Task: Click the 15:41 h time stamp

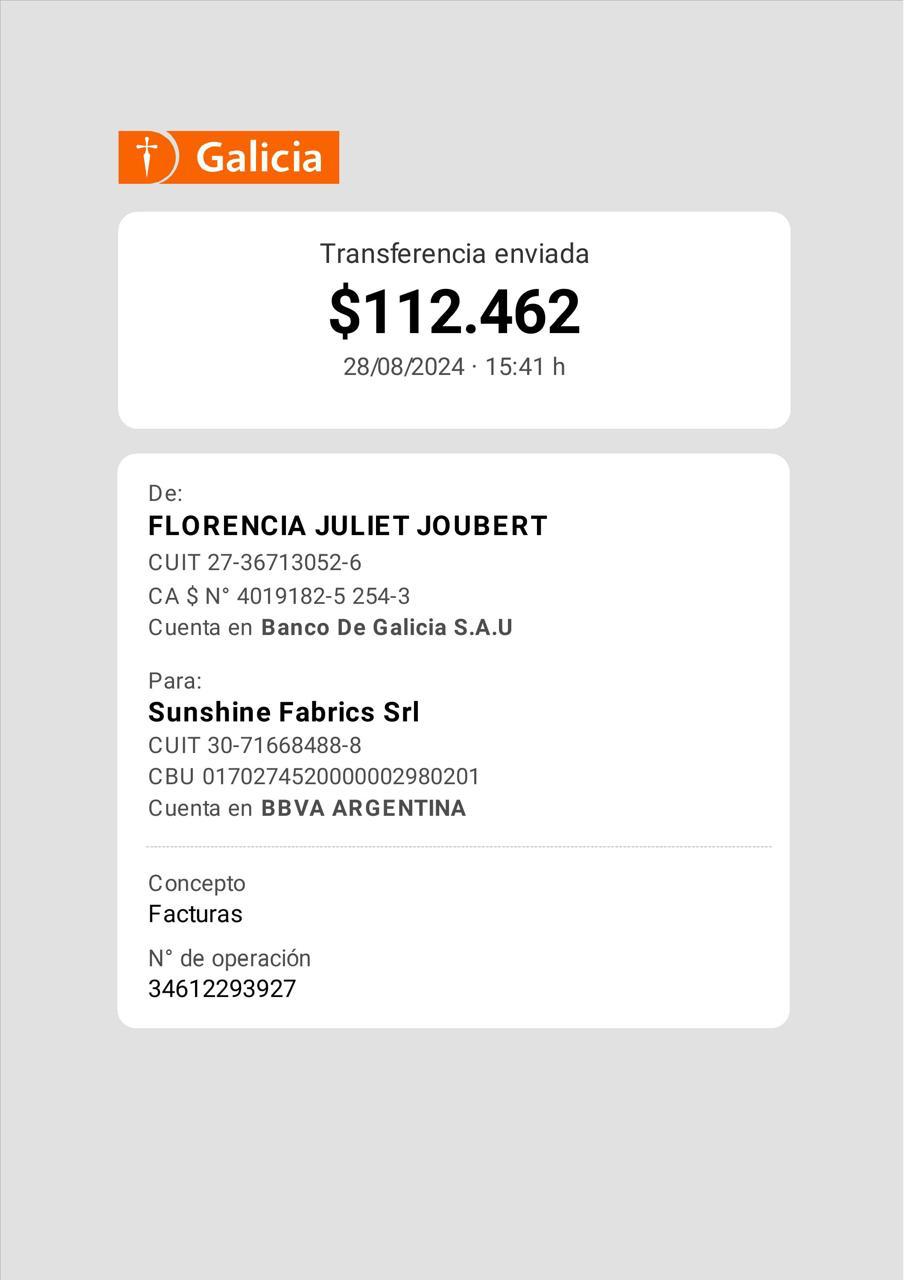Action: 525,367
